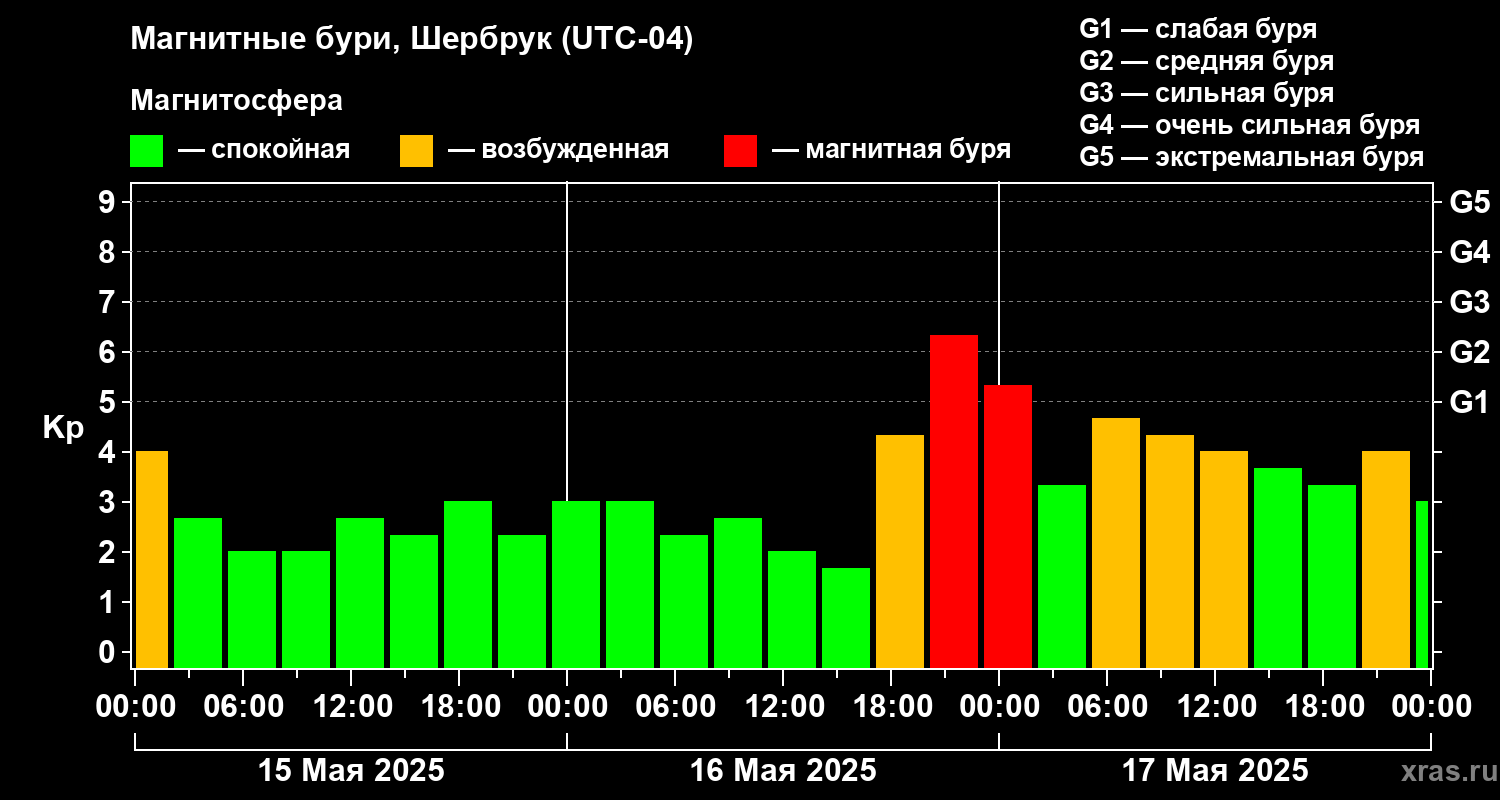Click the lowest green bar at 15:00 on 16 Мая

point(846,618)
